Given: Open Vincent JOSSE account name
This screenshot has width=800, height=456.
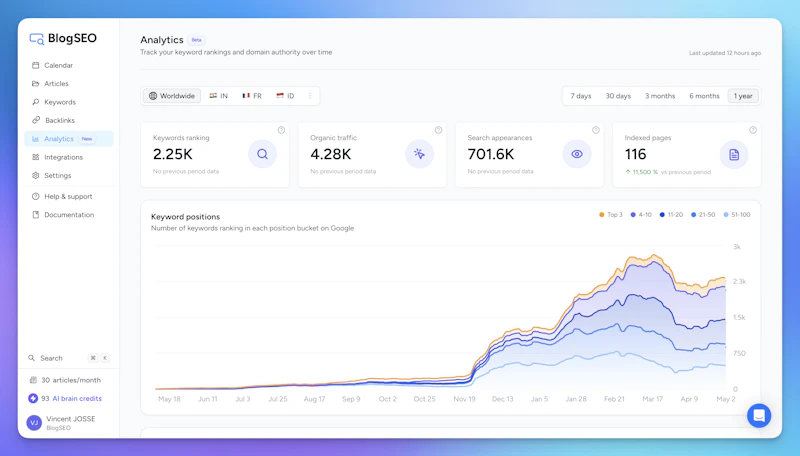Looking at the screenshot, I should [70, 419].
